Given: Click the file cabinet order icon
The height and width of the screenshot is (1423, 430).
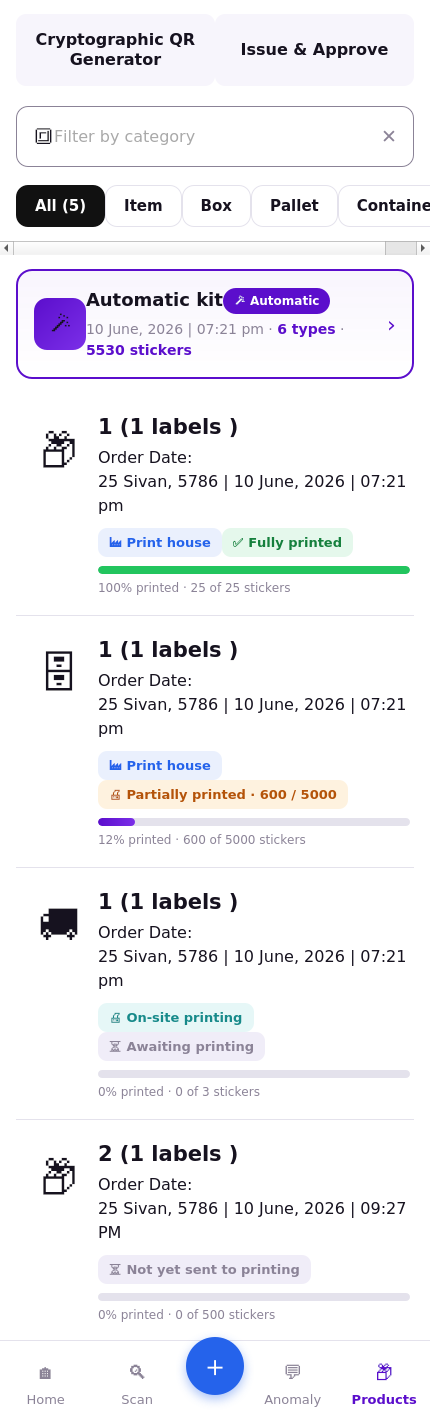Looking at the screenshot, I should coord(59,671).
